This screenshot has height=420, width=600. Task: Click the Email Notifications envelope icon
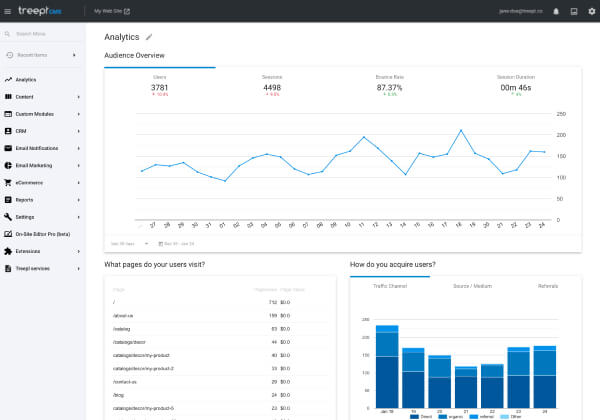[8, 148]
